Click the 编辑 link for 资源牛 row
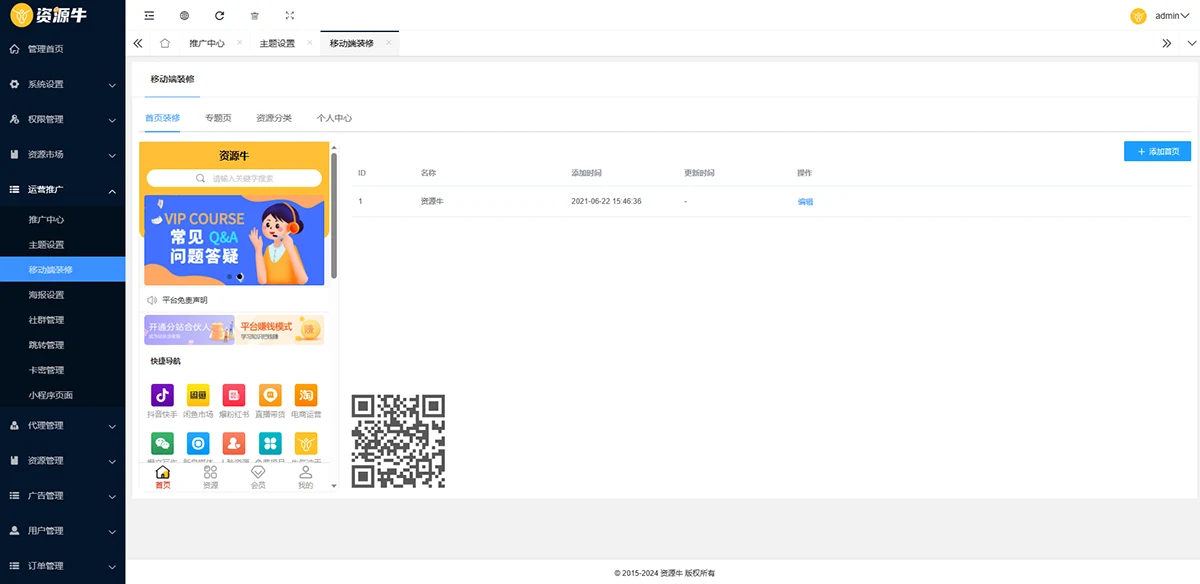 tap(805, 202)
